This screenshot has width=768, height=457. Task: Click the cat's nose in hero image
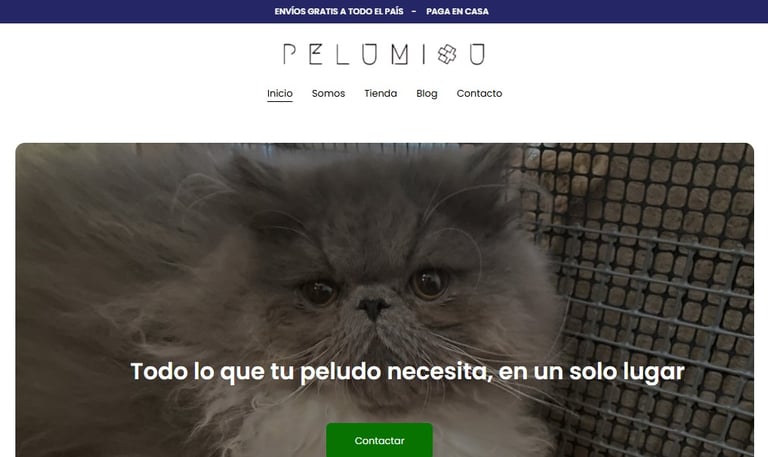(x=373, y=308)
